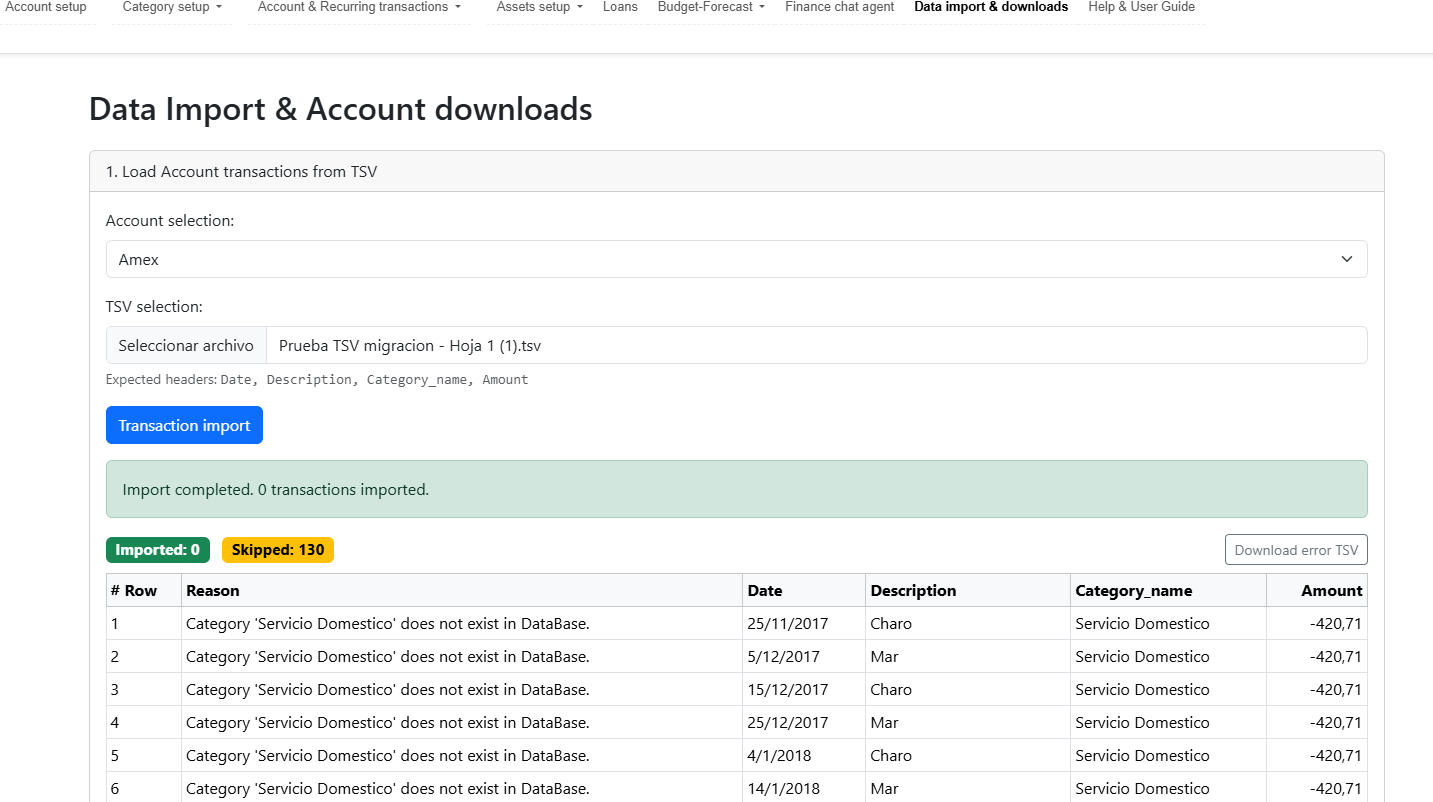This screenshot has height=802, width=1433.
Task: Open the Finance chat agent
Action: point(840,7)
